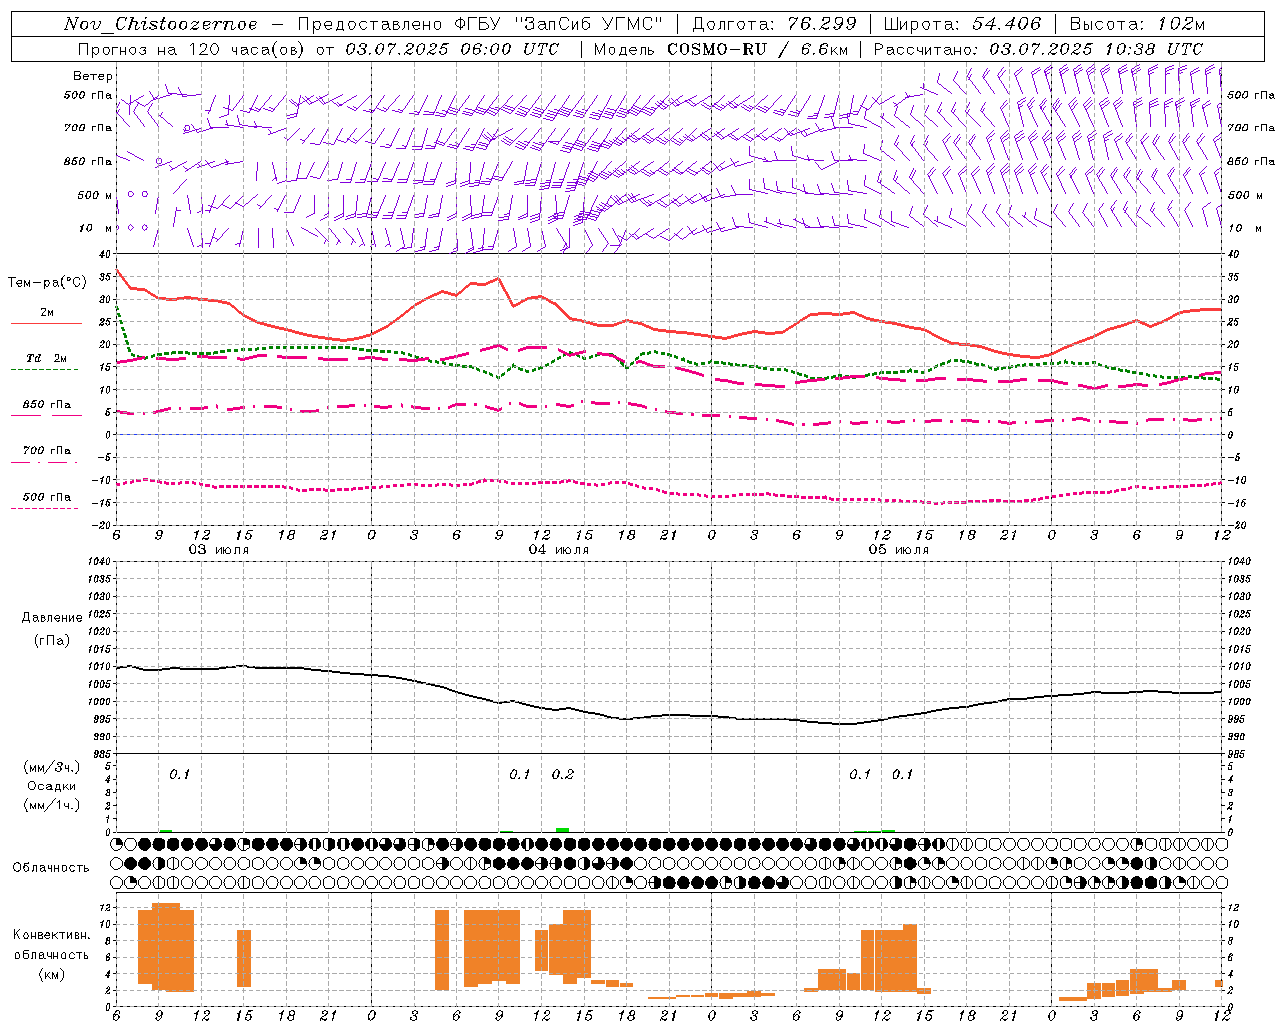Click the date label 05 июля
This screenshot has height=1024, width=1280.
pos(899,549)
